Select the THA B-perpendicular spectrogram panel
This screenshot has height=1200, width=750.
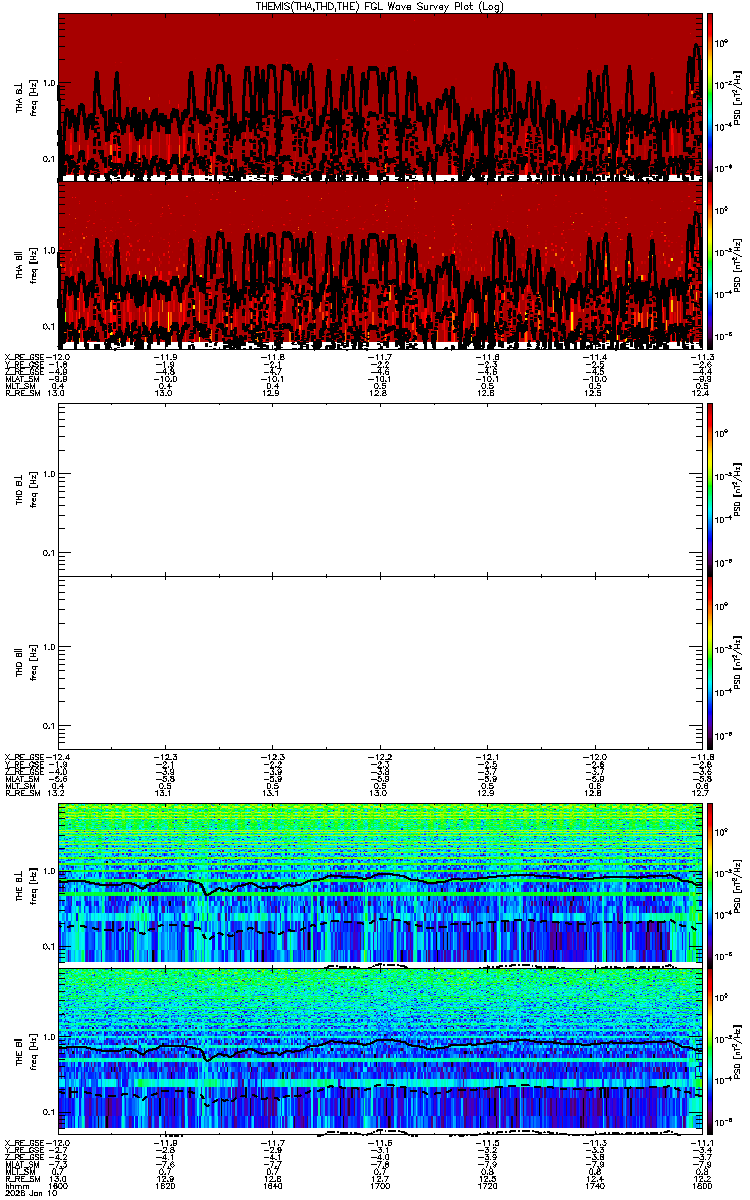380,97
